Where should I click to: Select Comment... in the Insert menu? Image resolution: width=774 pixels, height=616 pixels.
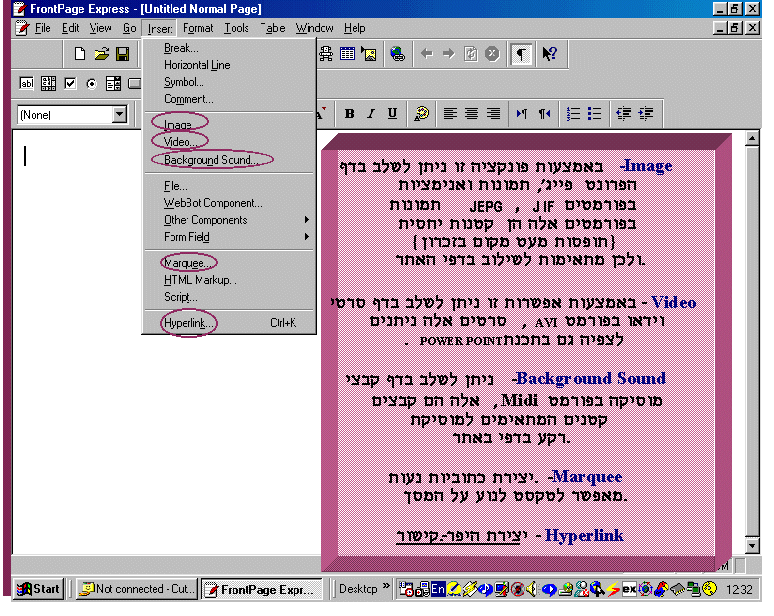tap(230, 99)
